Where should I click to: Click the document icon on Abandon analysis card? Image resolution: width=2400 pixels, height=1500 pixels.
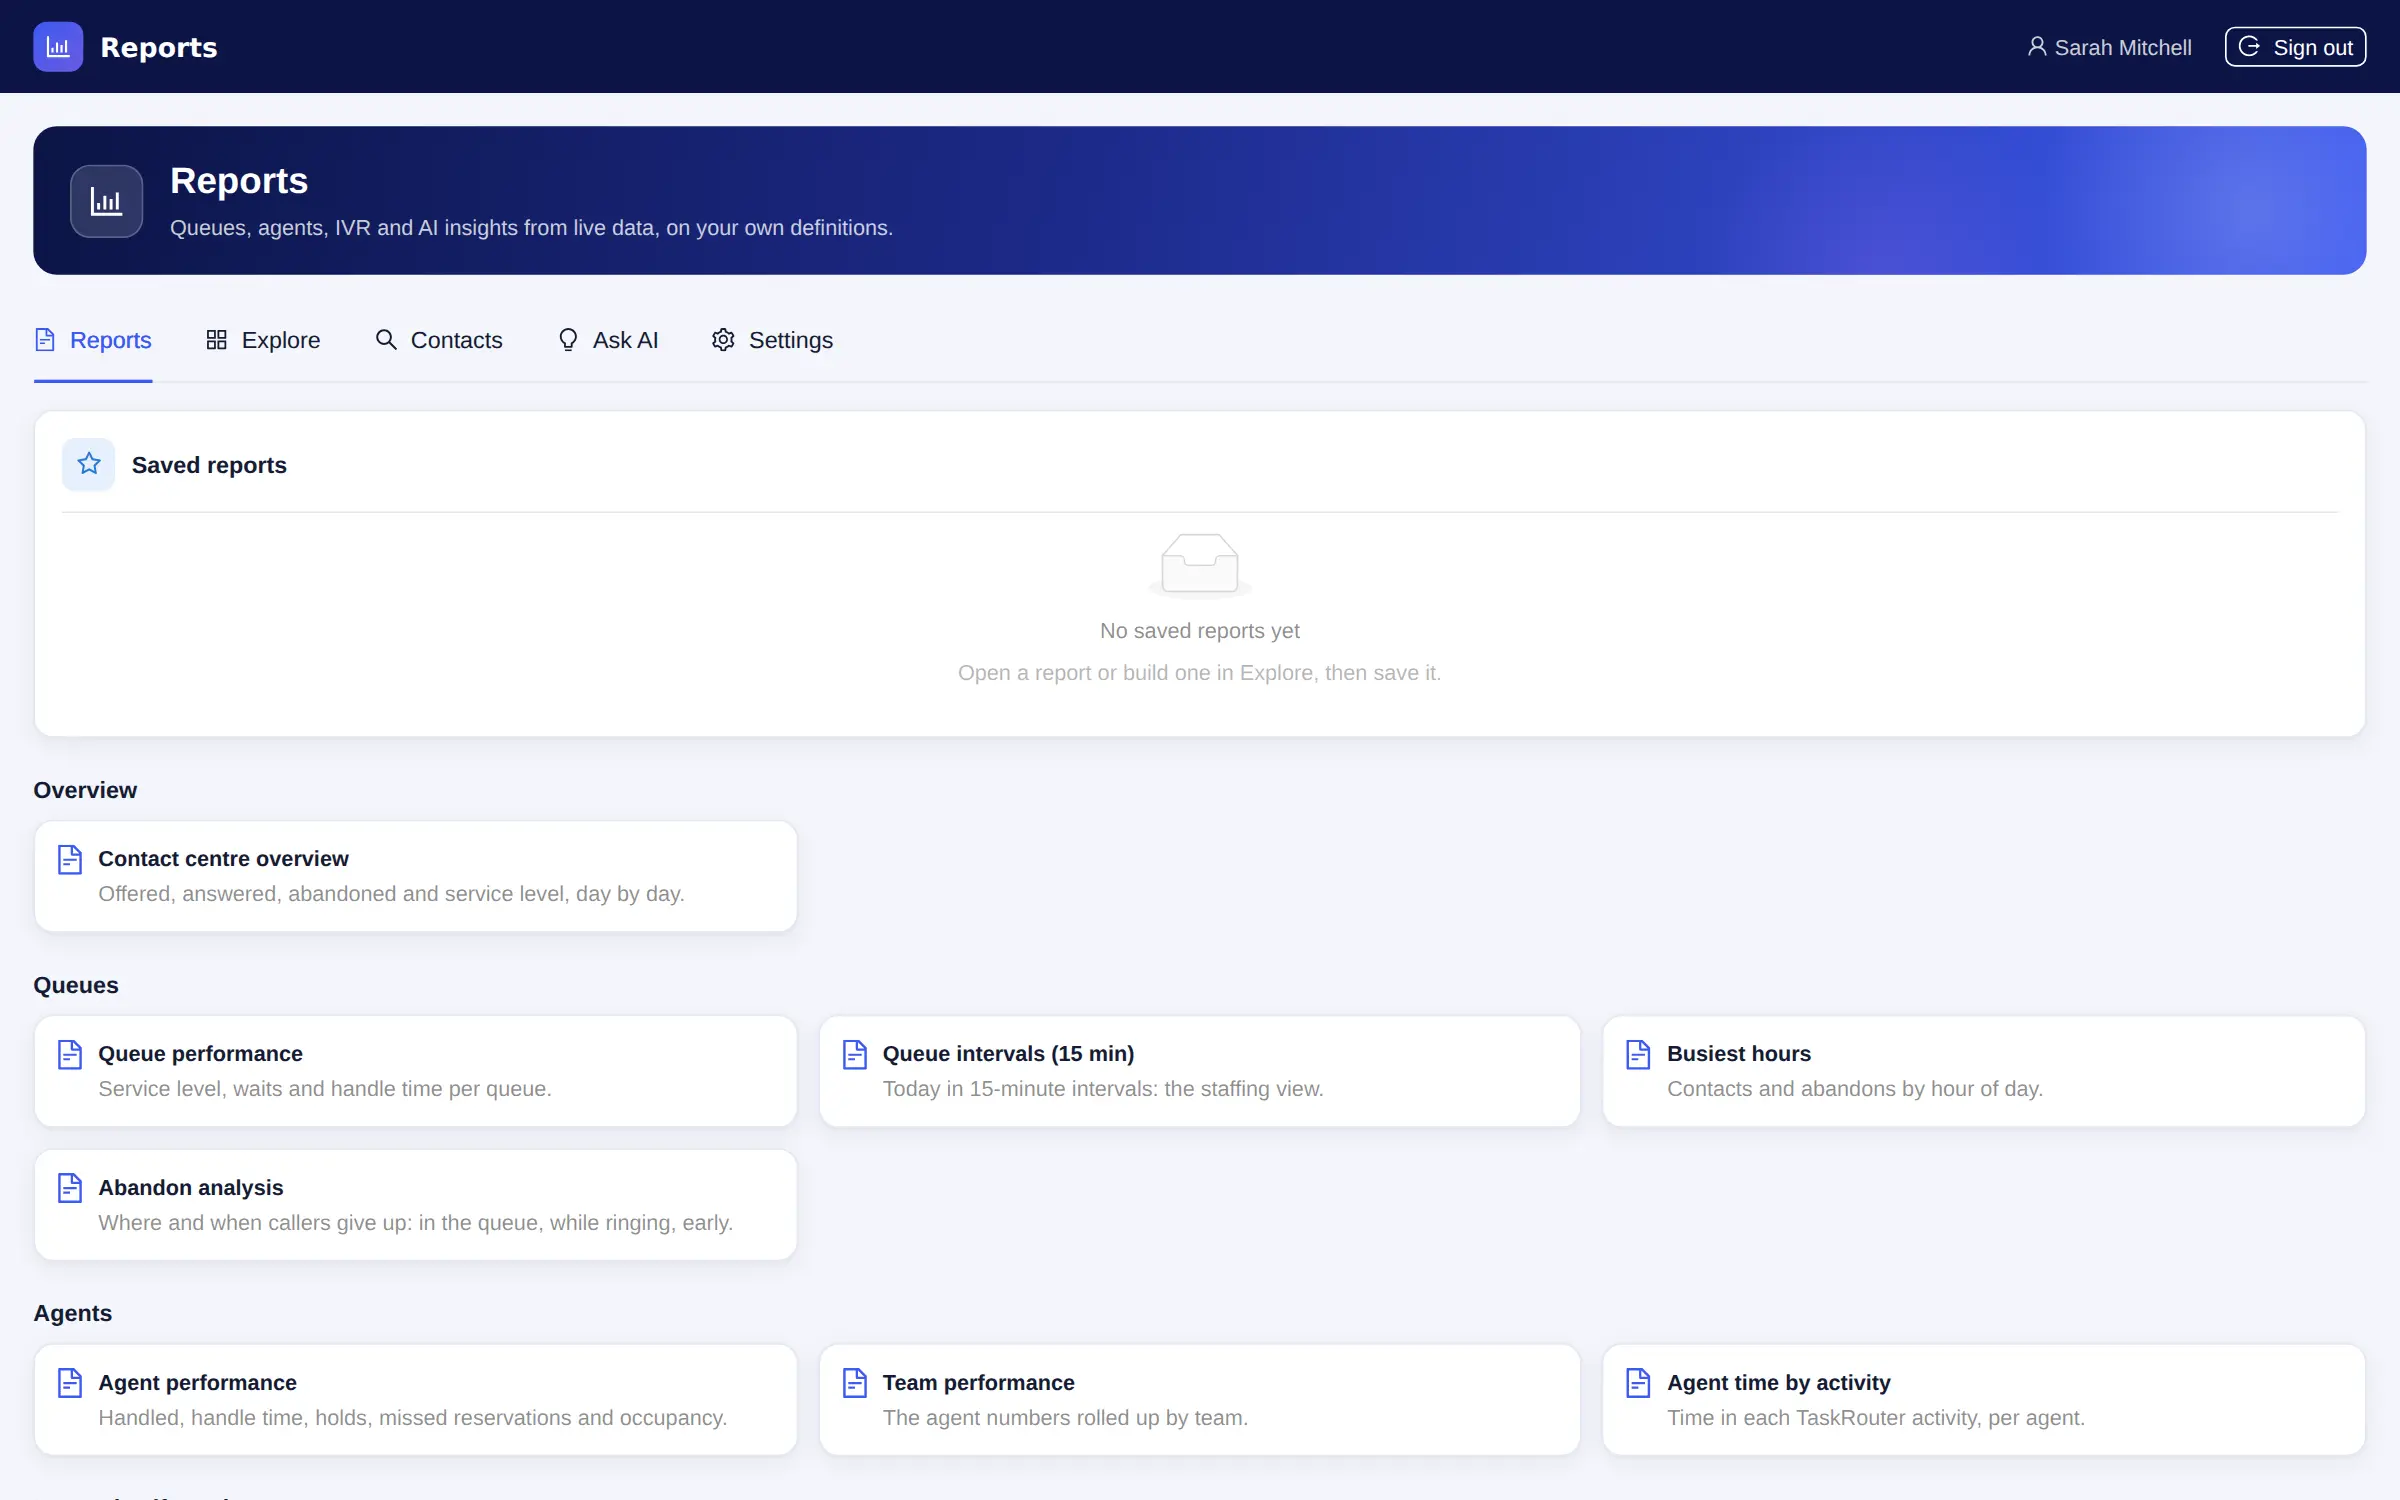pos(70,1188)
